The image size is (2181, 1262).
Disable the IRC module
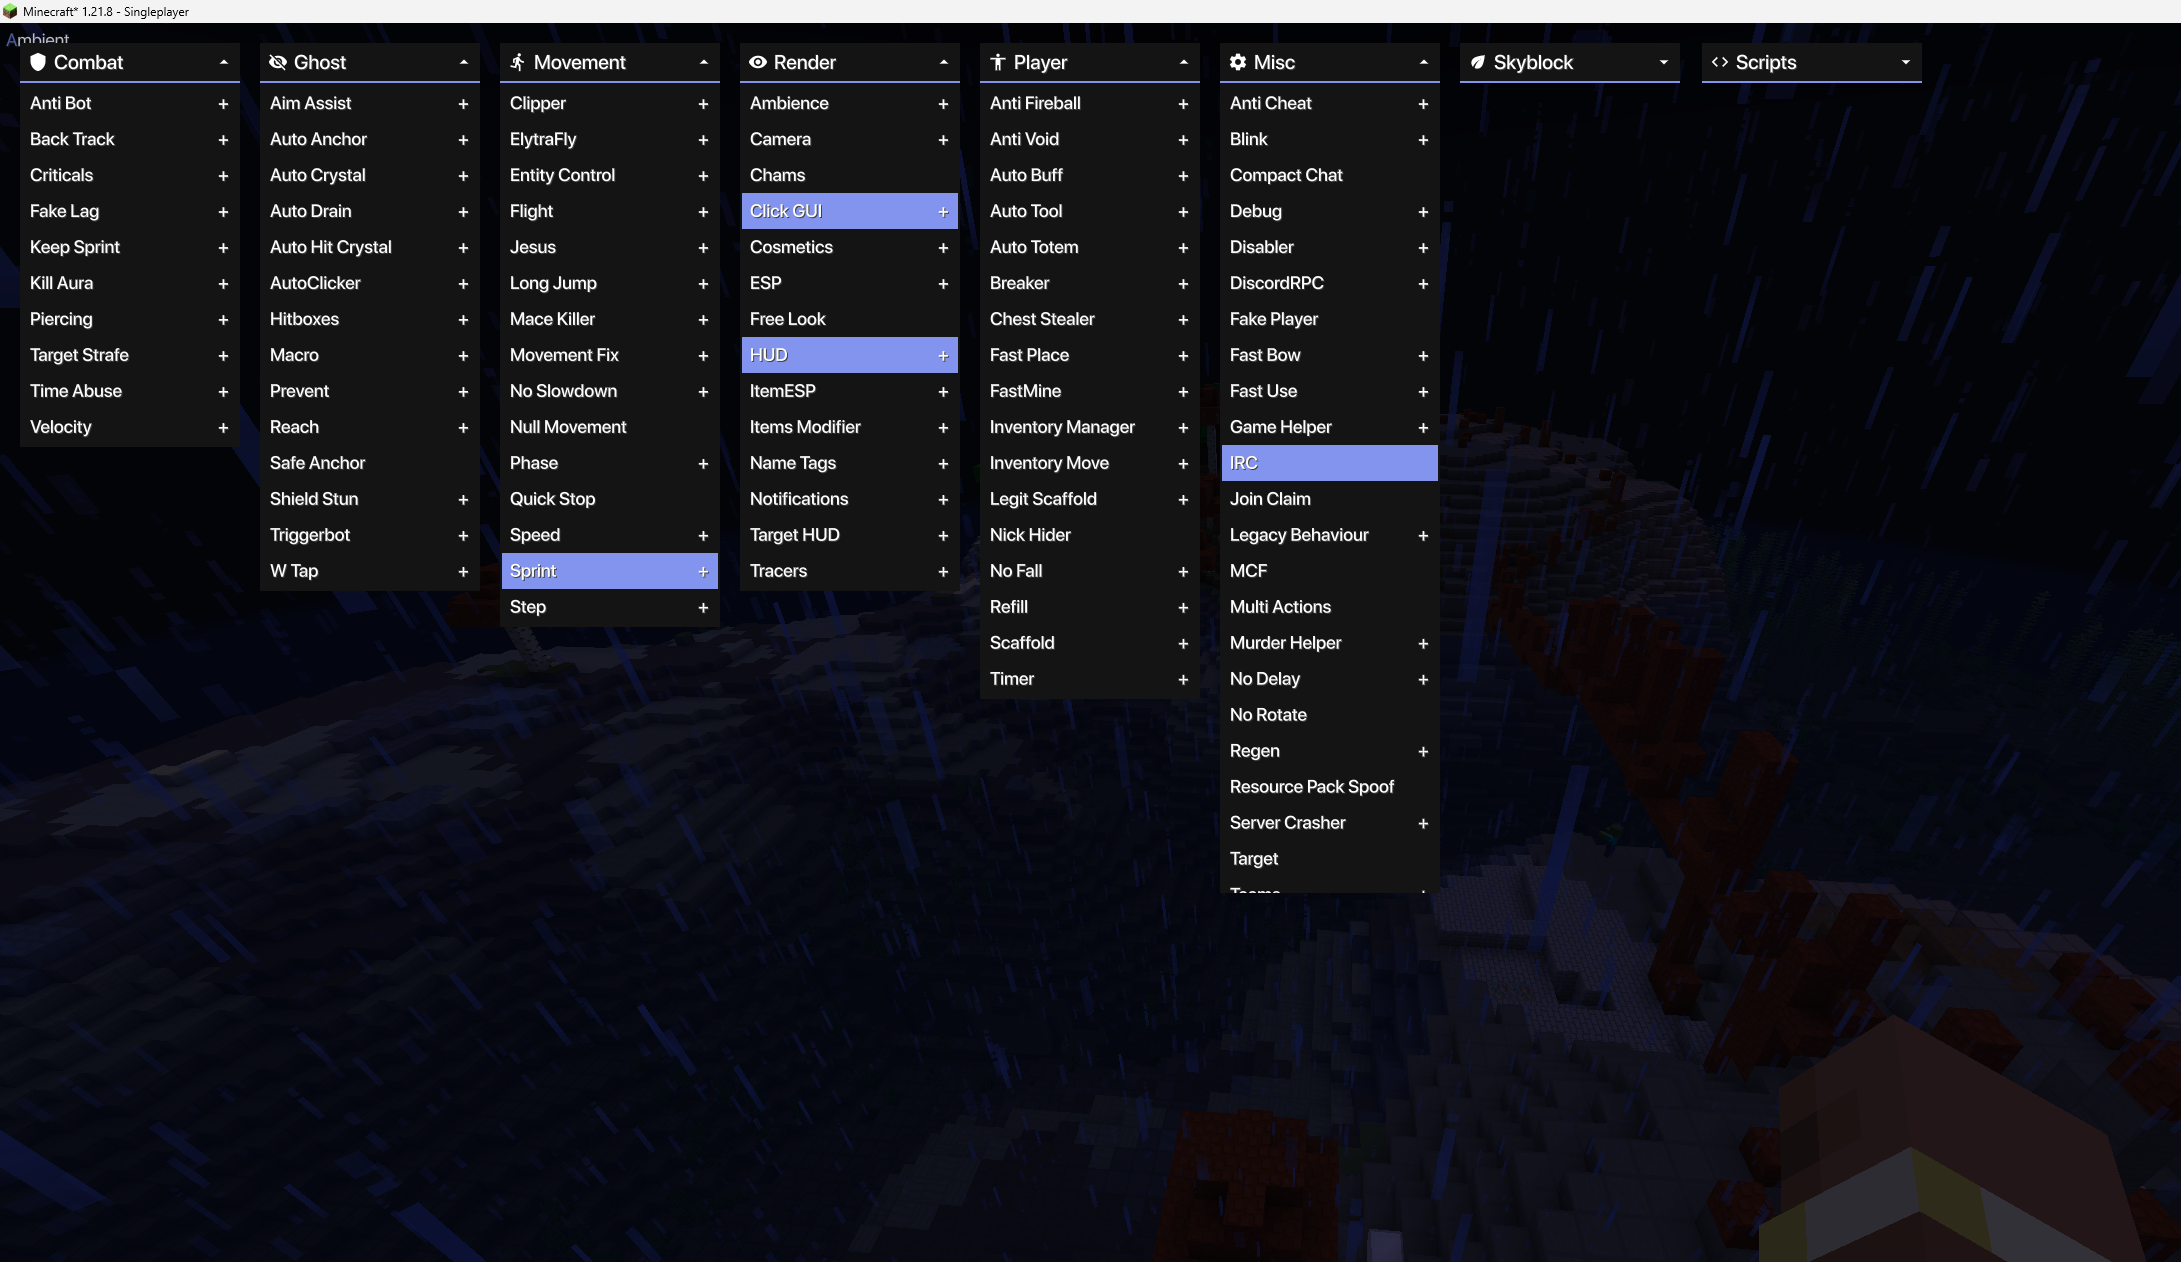point(1330,463)
